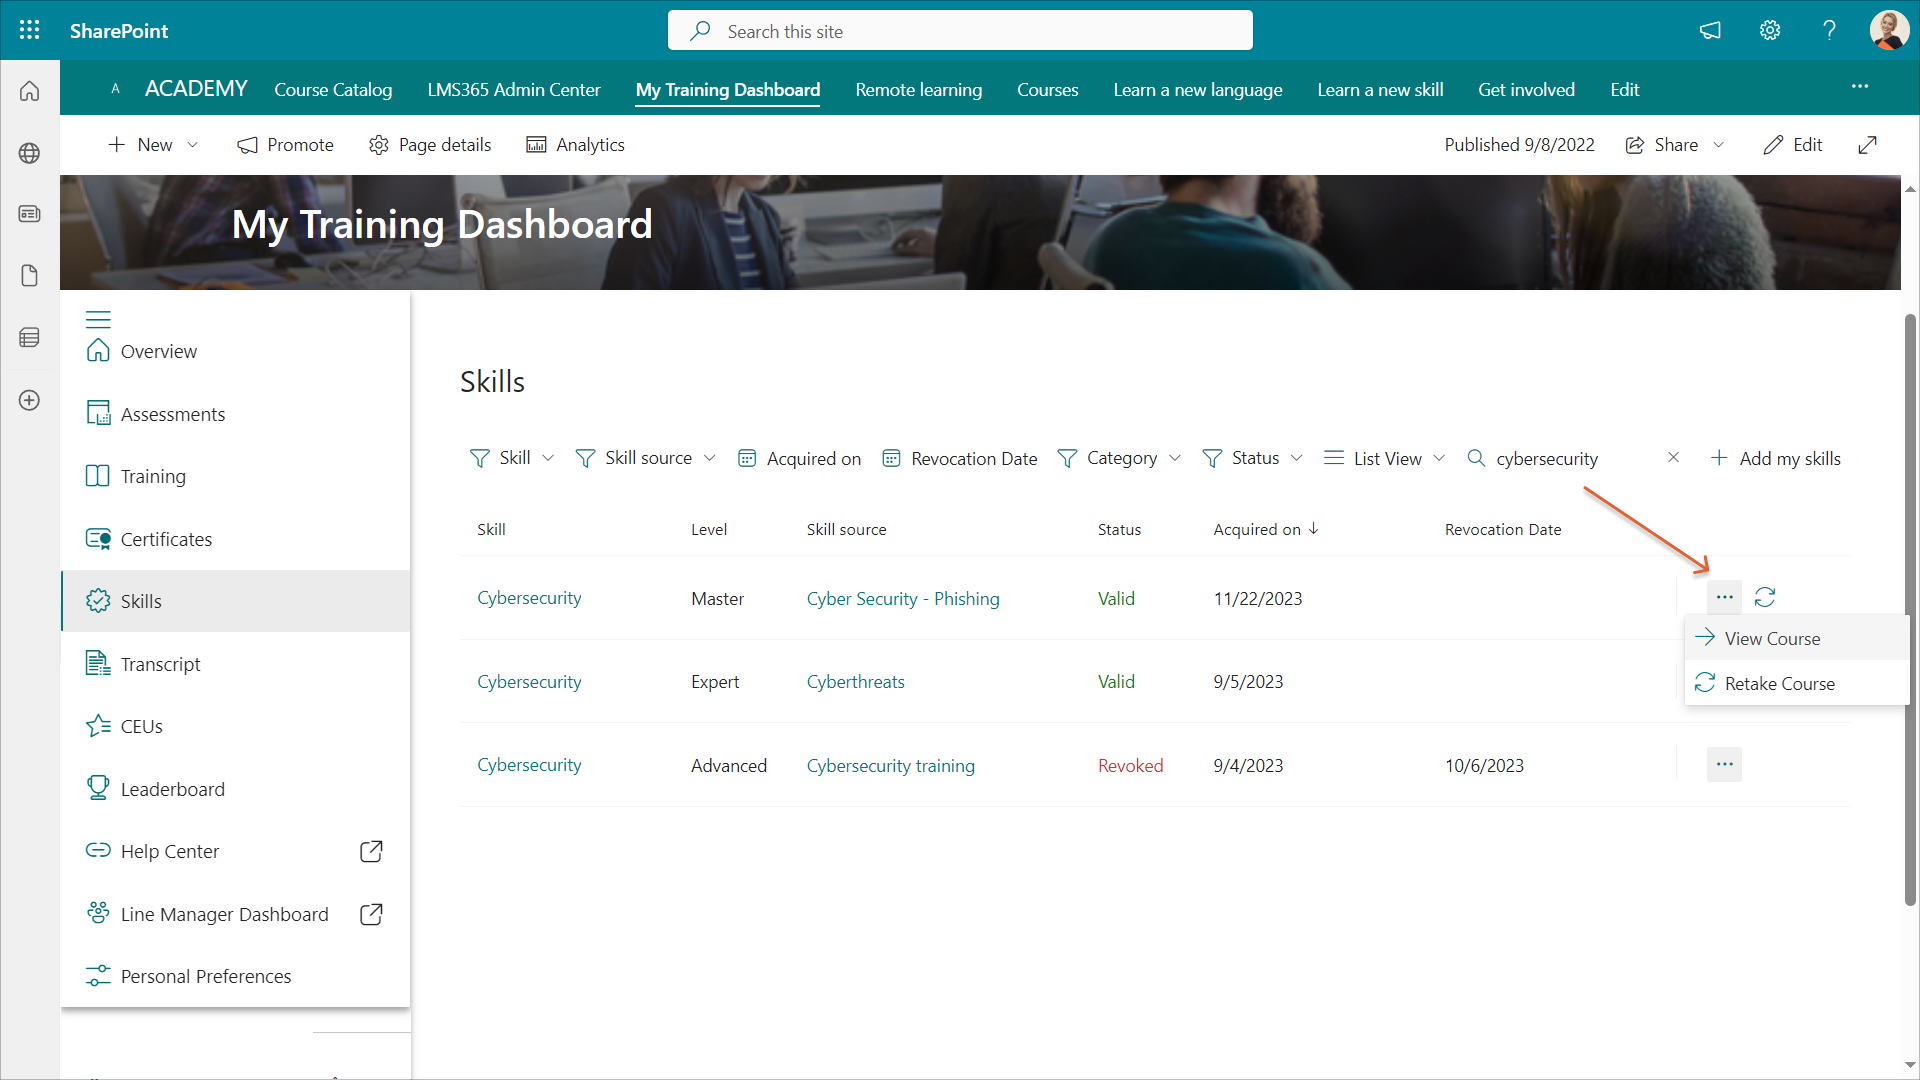Open the SharePoint app launcher waffle
The height and width of the screenshot is (1080, 1920).
point(30,30)
